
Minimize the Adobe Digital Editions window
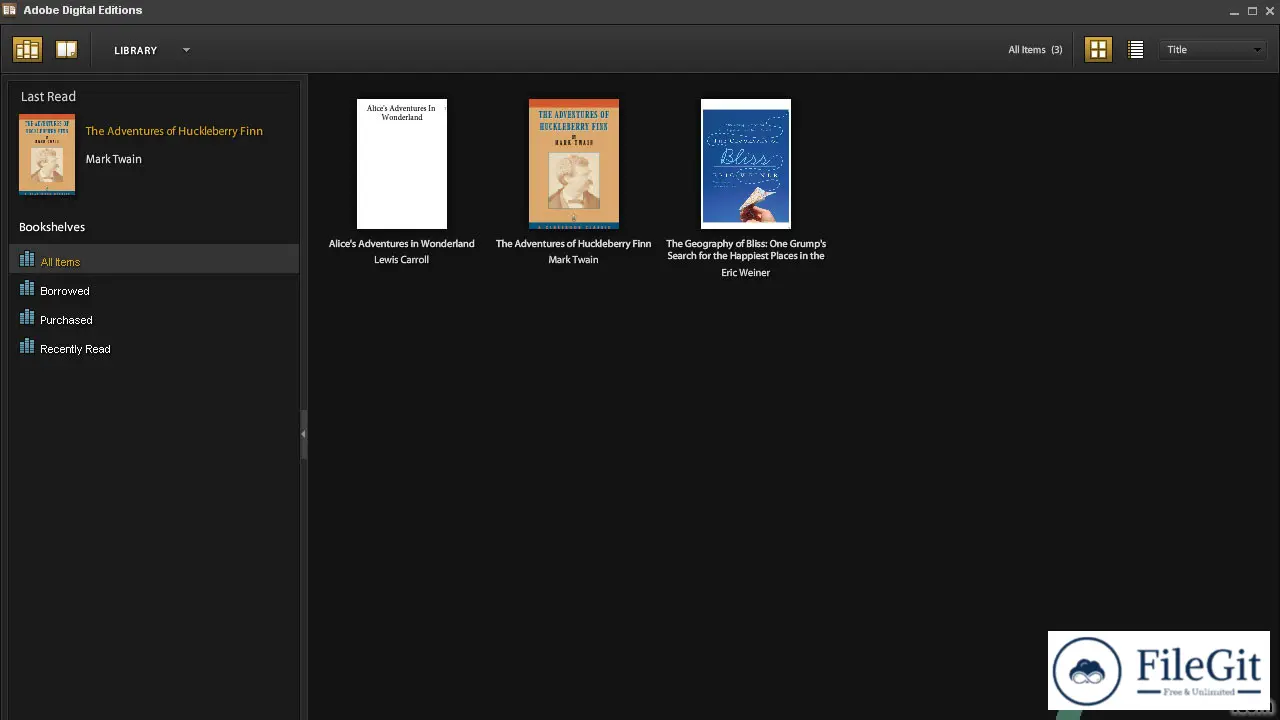[1234, 11]
